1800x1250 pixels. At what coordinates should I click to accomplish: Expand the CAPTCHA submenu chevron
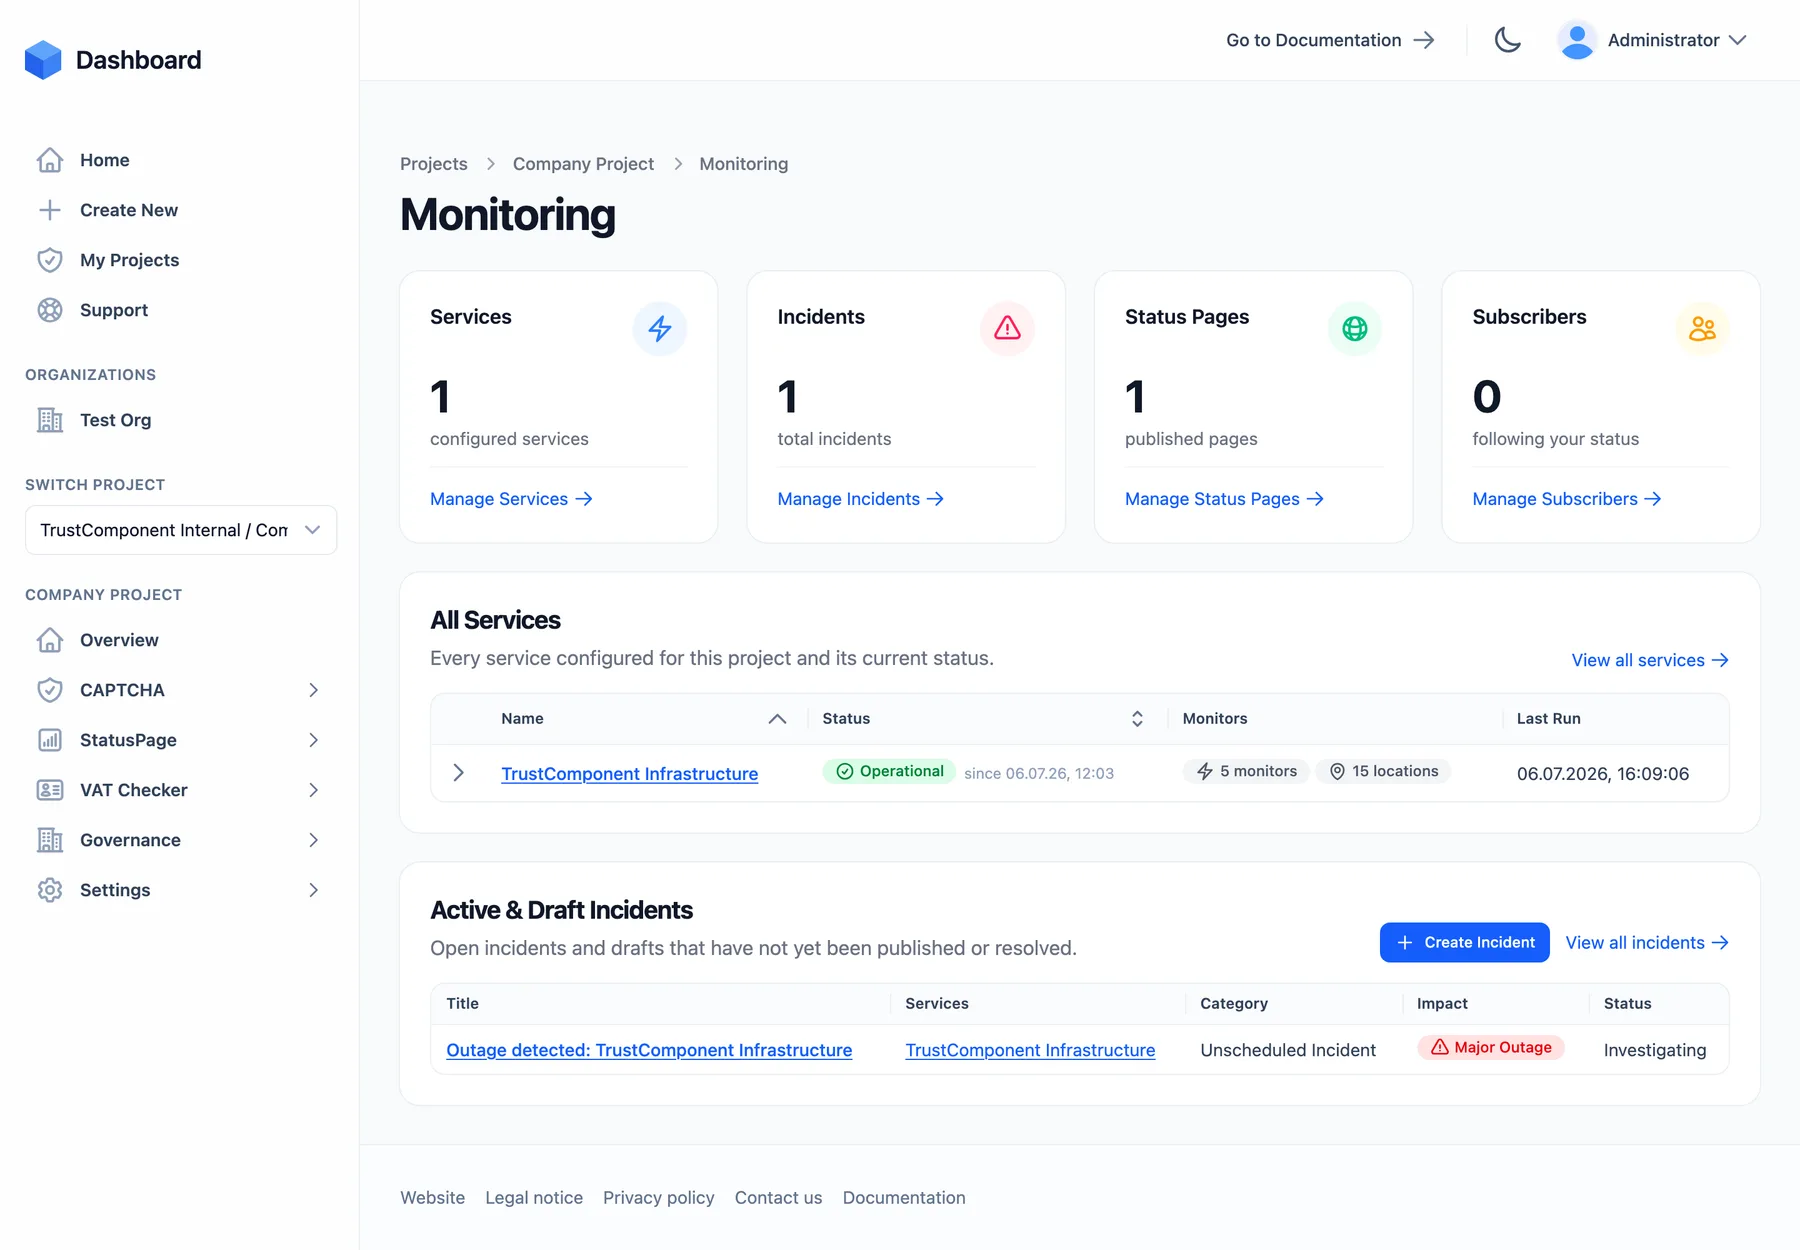click(x=313, y=690)
